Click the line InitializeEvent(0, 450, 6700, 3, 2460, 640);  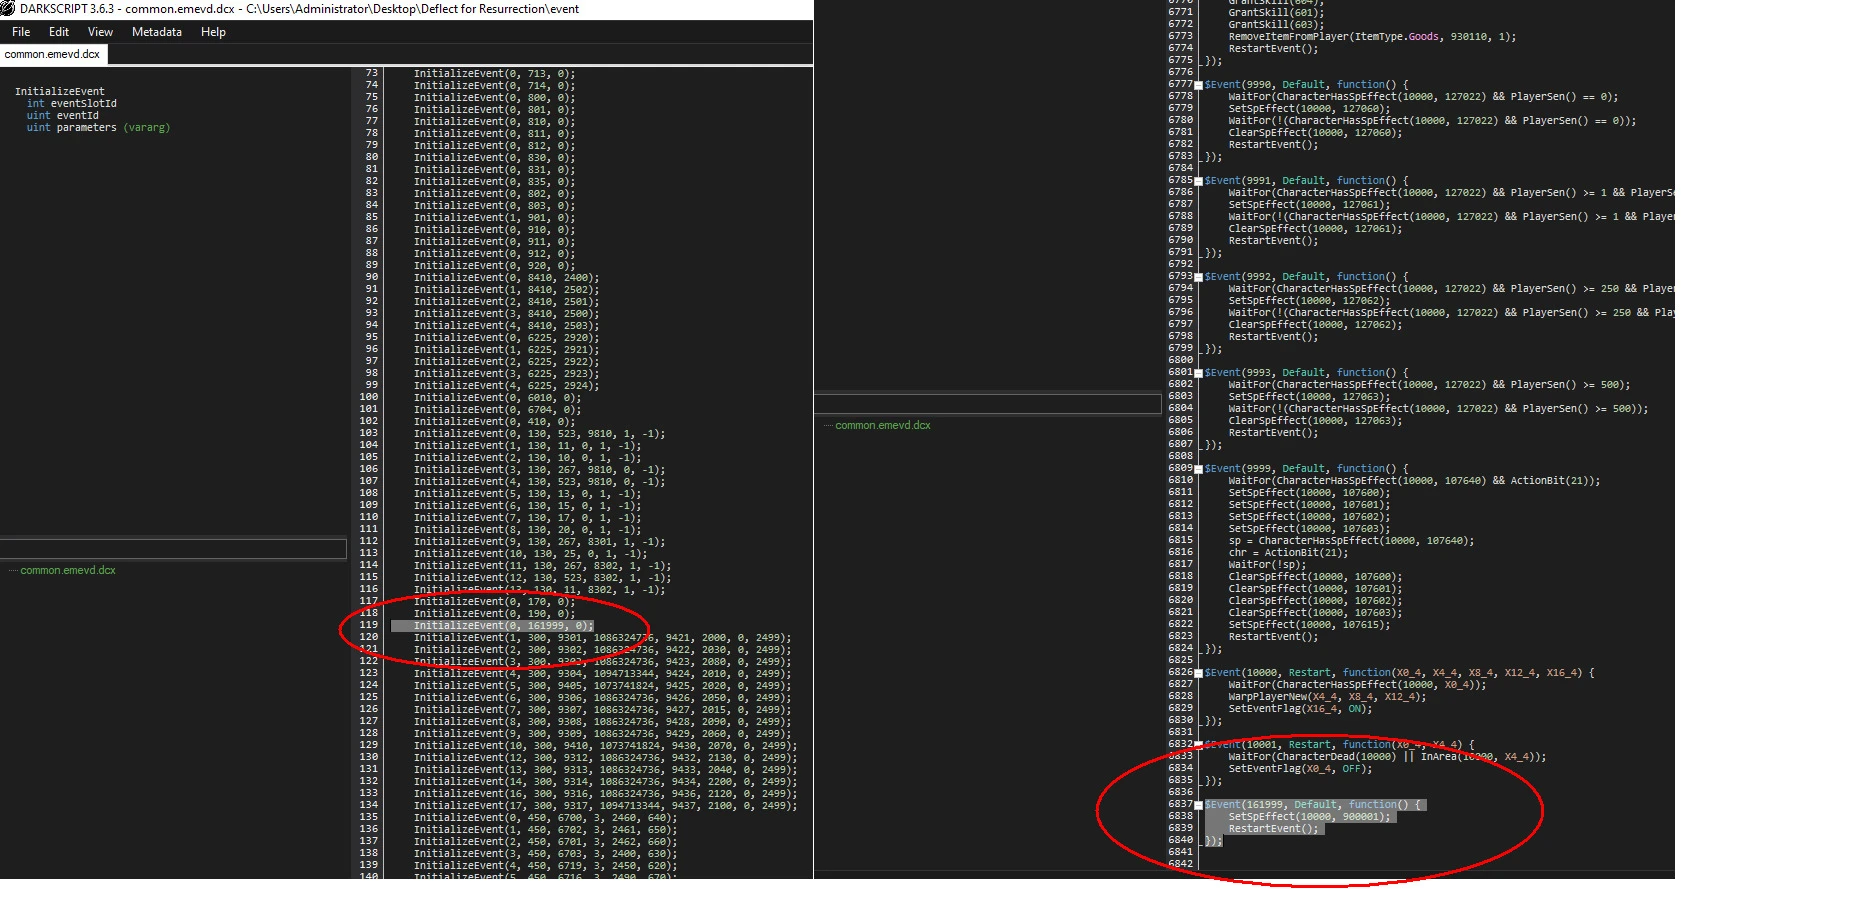click(x=545, y=817)
